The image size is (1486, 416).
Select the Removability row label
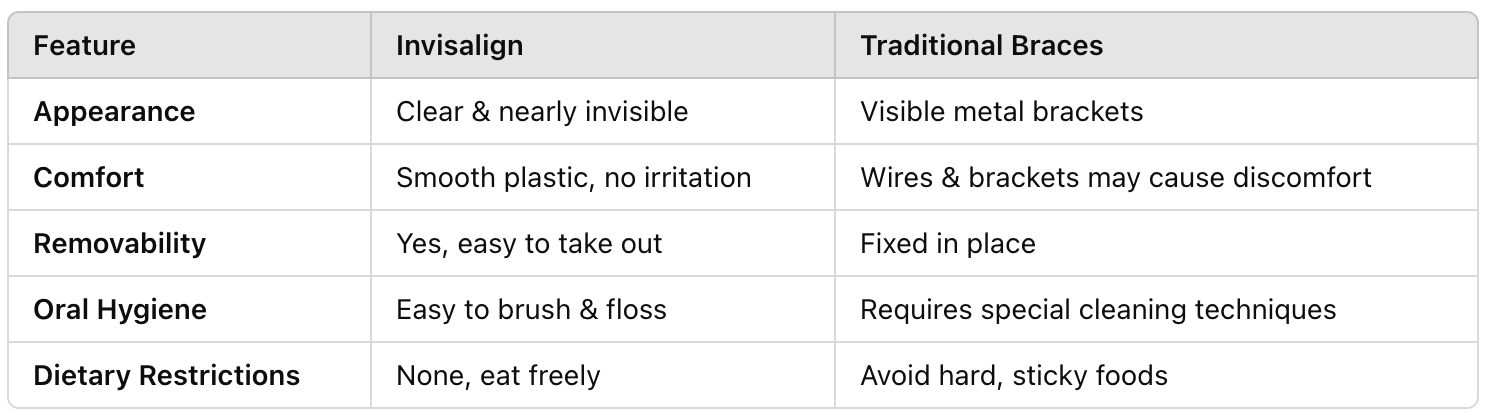tap(119, 243)
